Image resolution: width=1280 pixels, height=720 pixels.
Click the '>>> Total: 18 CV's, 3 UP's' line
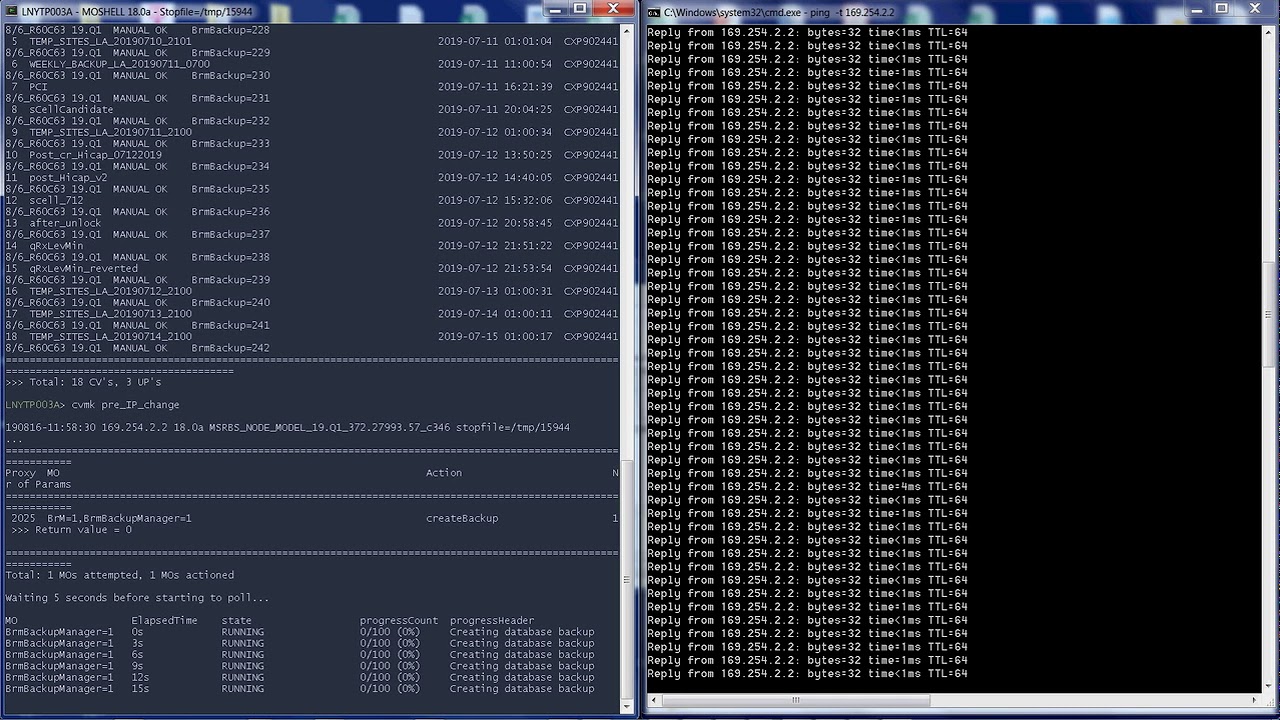[x=83, y=382]
